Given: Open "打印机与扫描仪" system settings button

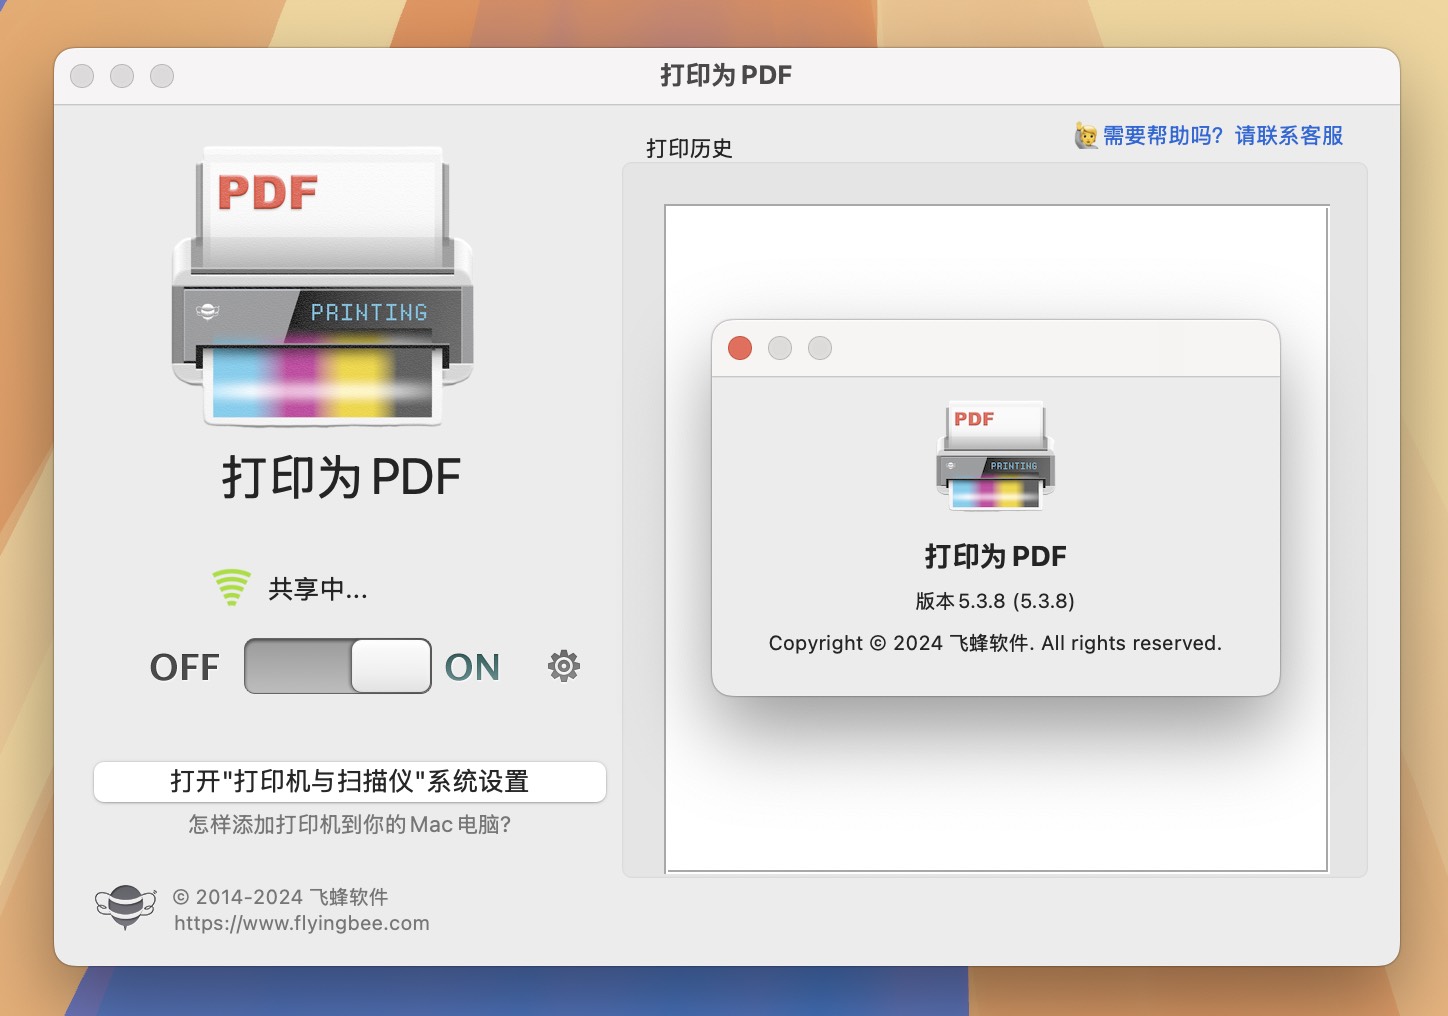Looking at the screenshot, I should pos(350,781).
